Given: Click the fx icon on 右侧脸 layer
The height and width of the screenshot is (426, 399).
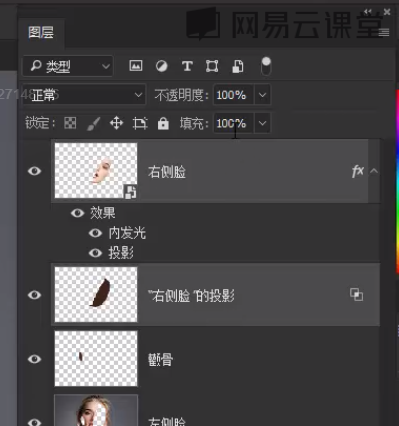Looking at the screenshot, I should (358, 171).
